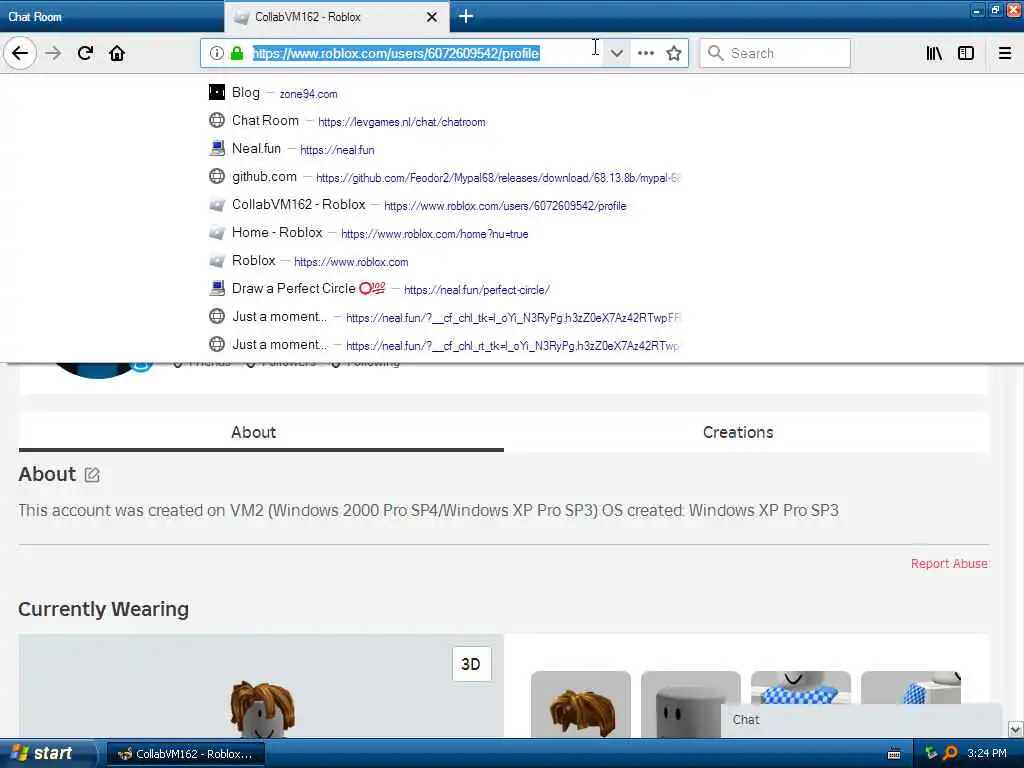Show site information icon in address bar
This screenshot has height=768, width=1024.
click(x=217, y=53)
